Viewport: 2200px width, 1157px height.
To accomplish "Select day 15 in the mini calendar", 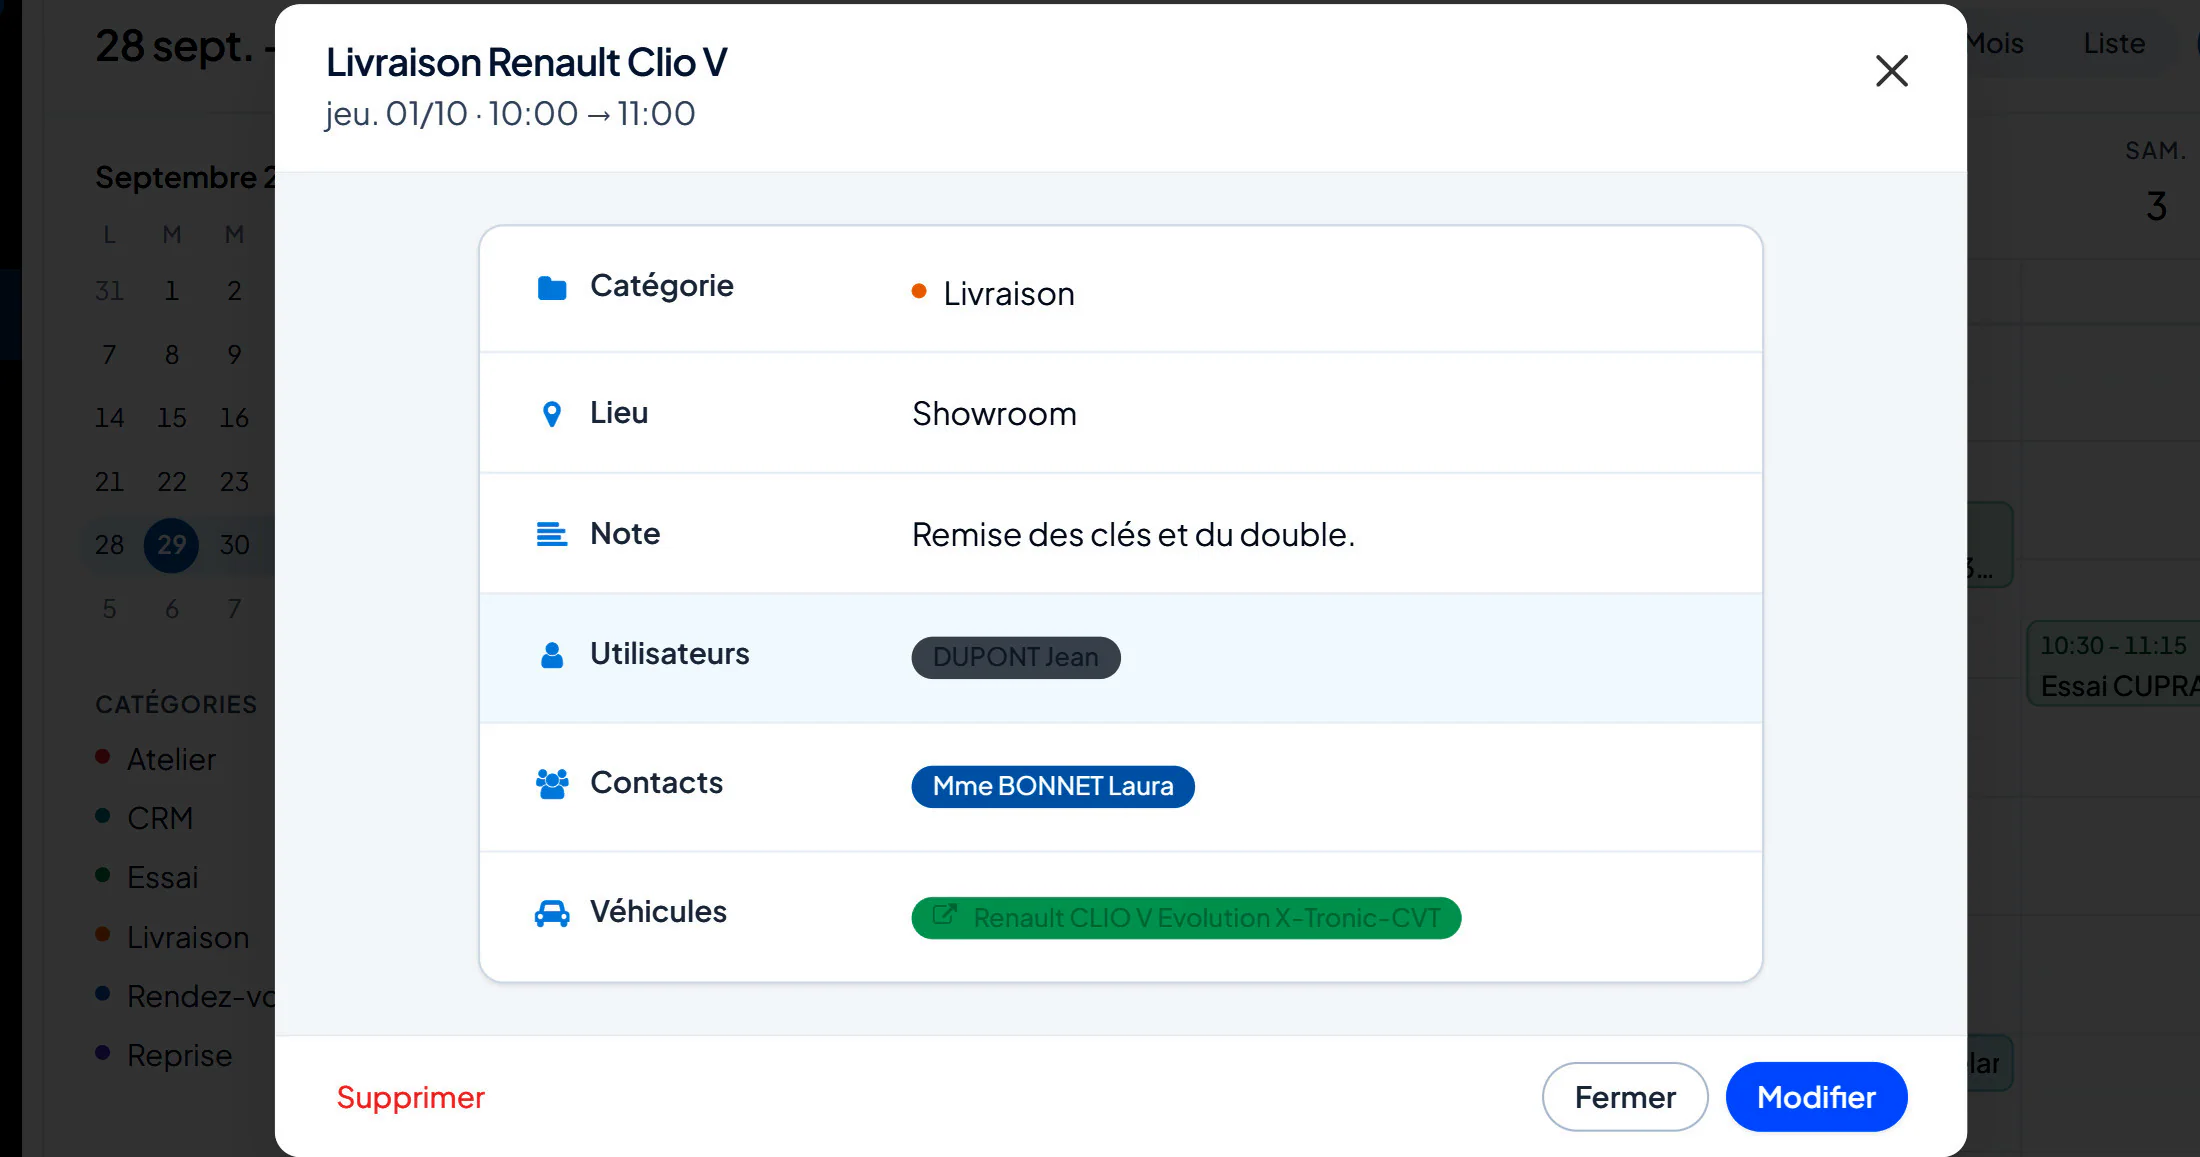I will pos(171,418).
